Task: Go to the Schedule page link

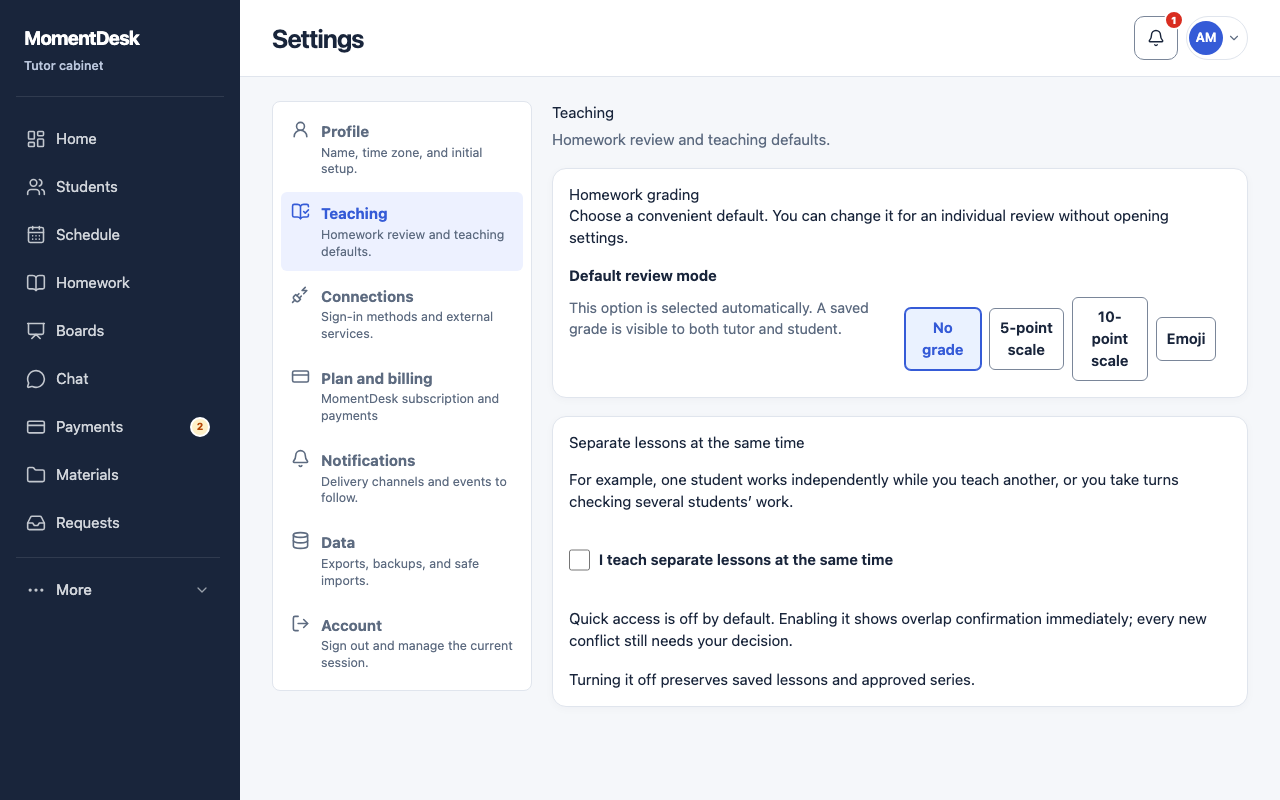Action: (120, 235)
